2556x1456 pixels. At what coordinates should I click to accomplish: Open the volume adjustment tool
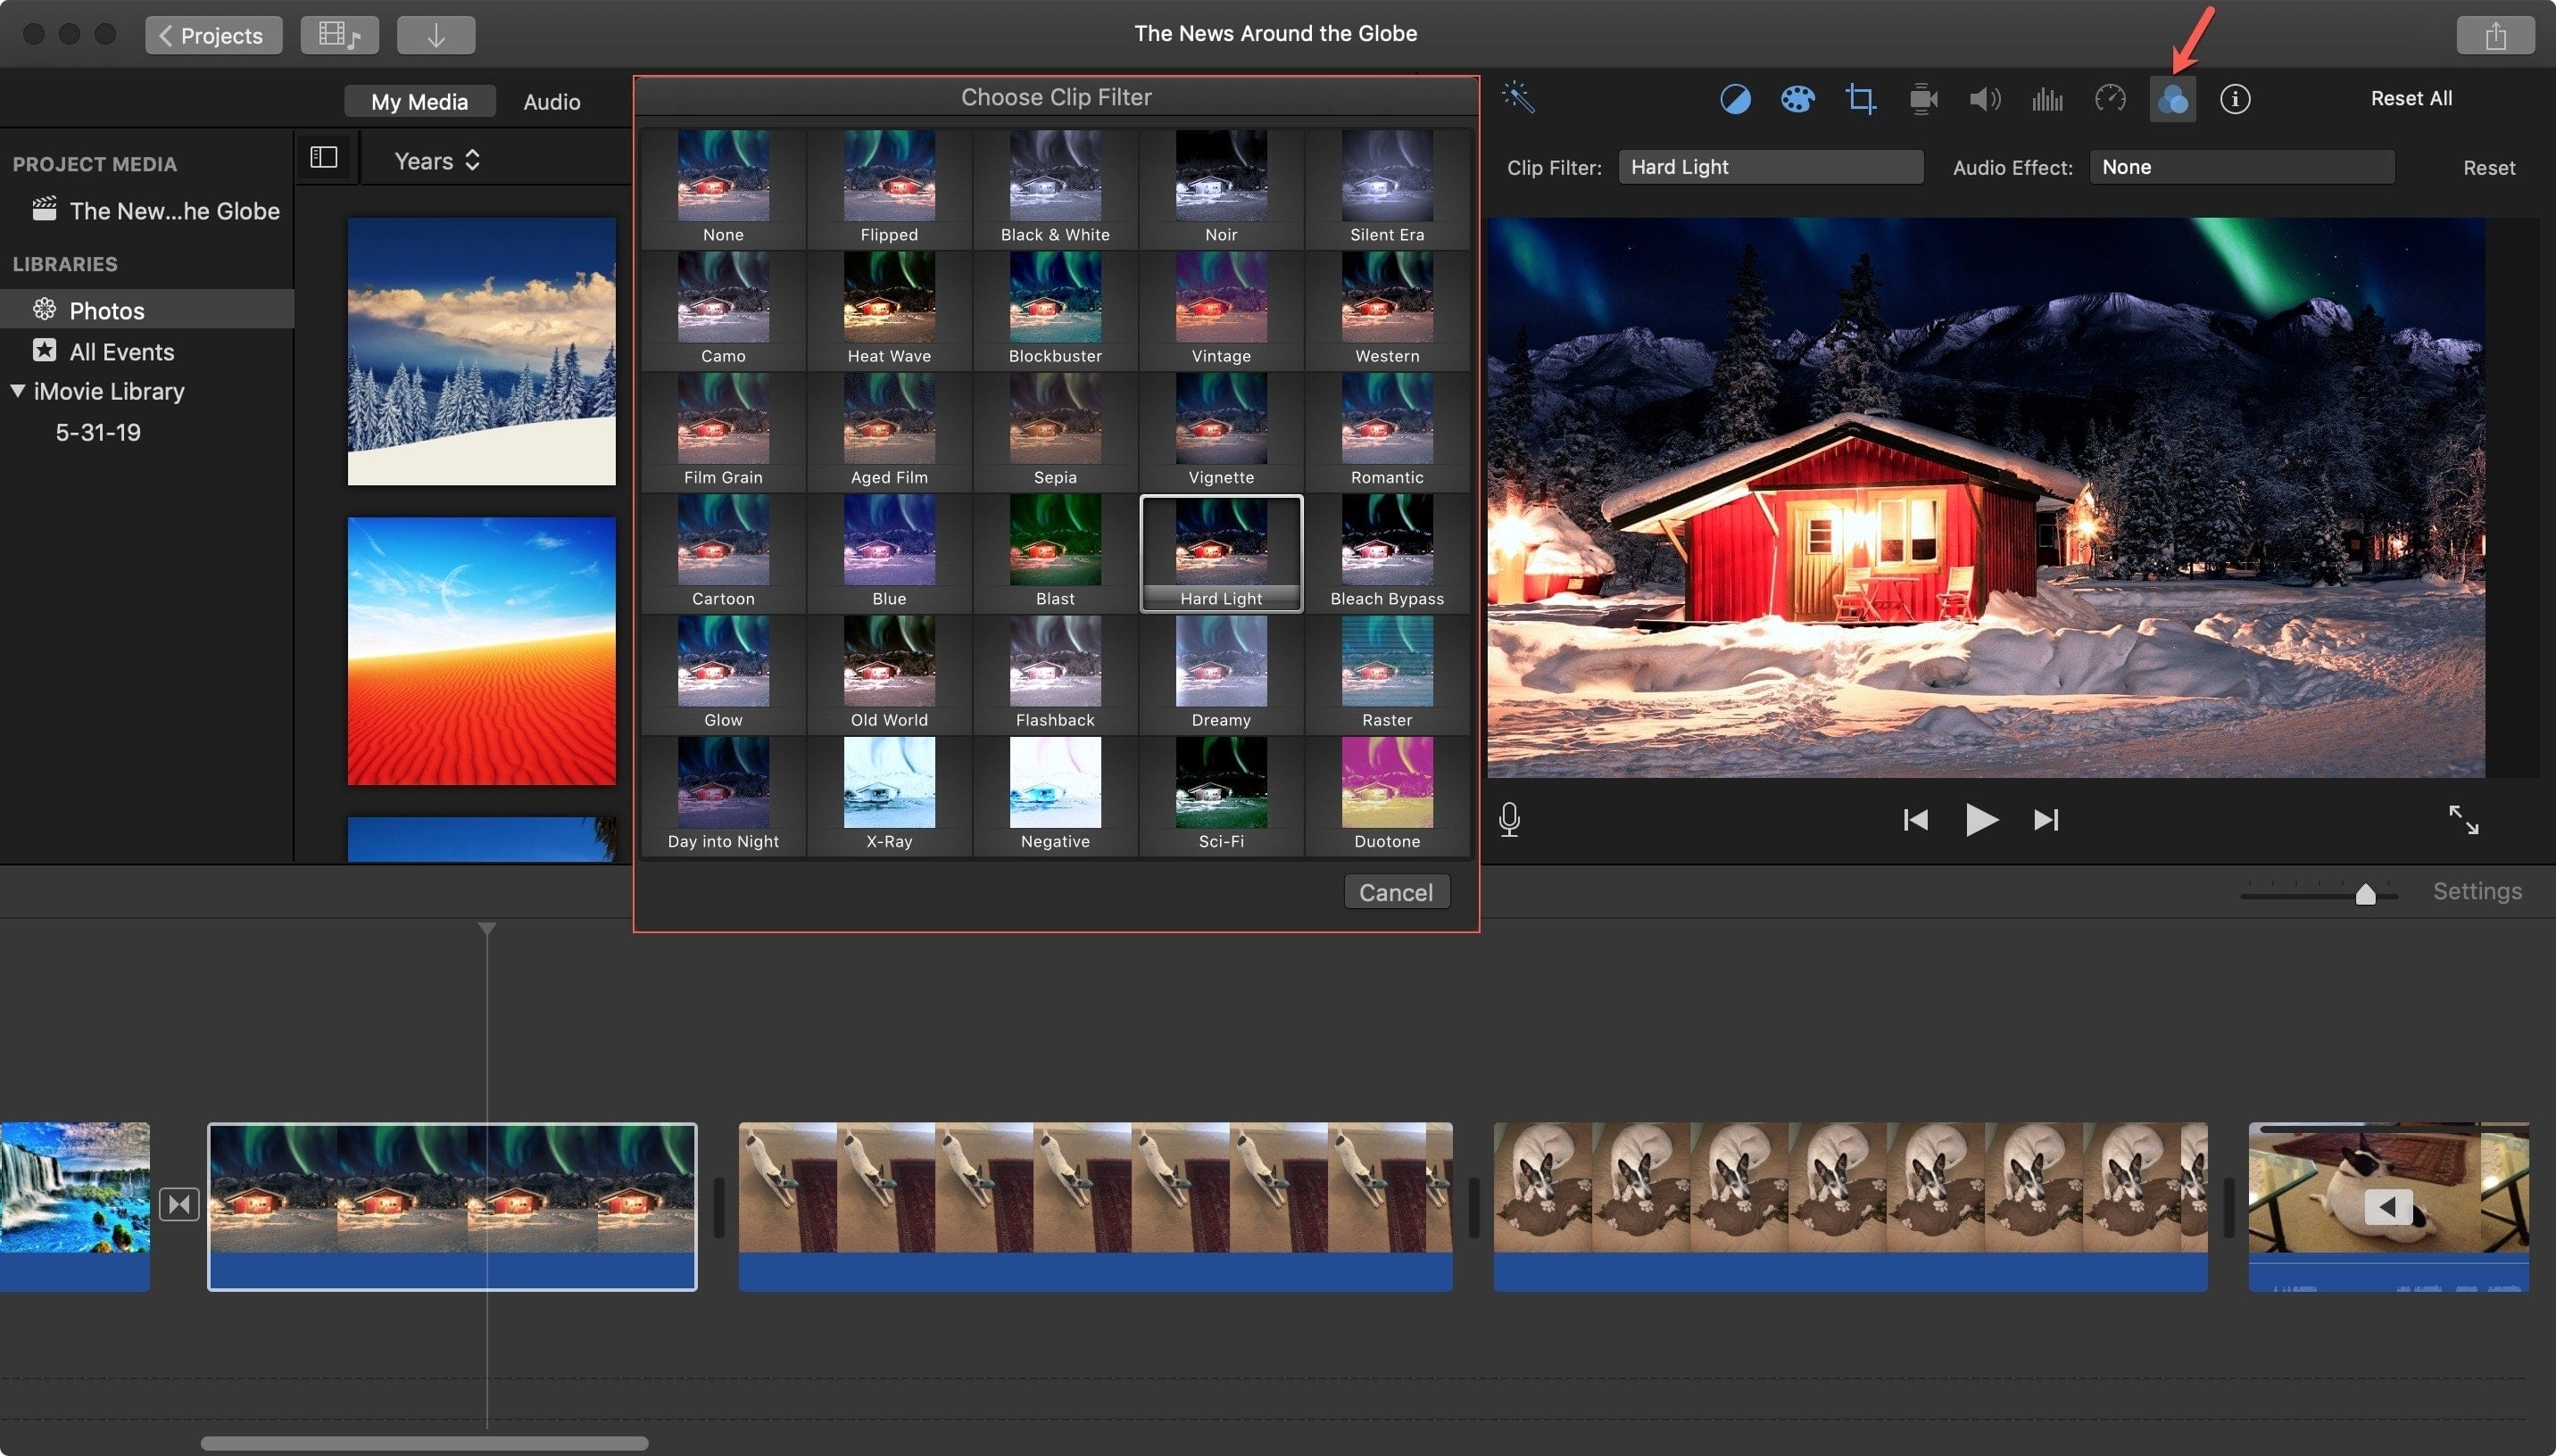click(x=1985, y=99)
